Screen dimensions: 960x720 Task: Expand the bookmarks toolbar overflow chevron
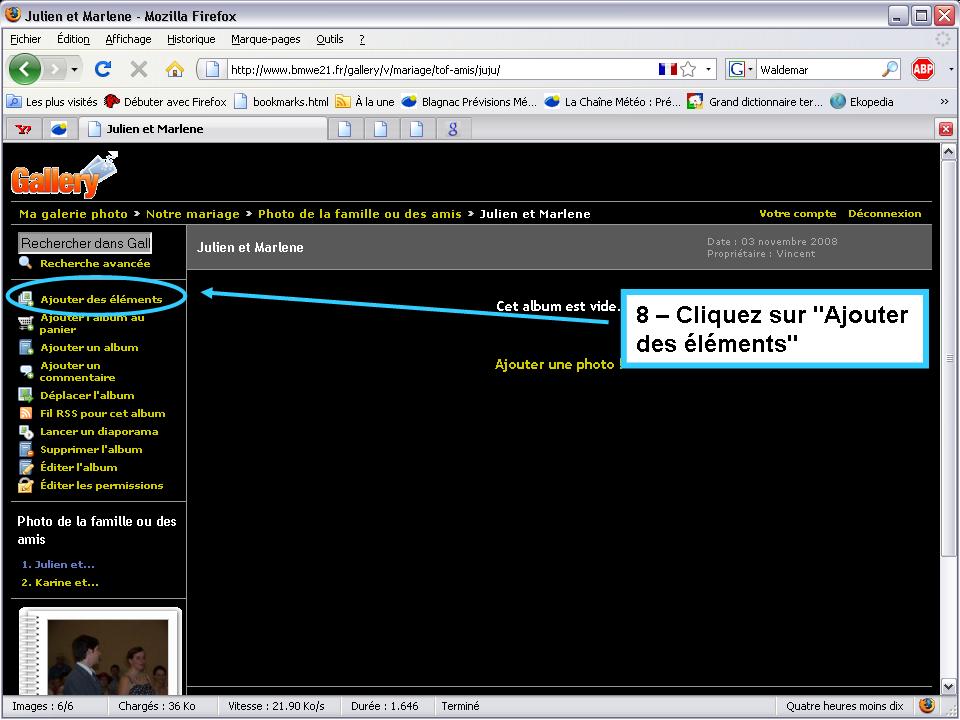pos(944,101)
